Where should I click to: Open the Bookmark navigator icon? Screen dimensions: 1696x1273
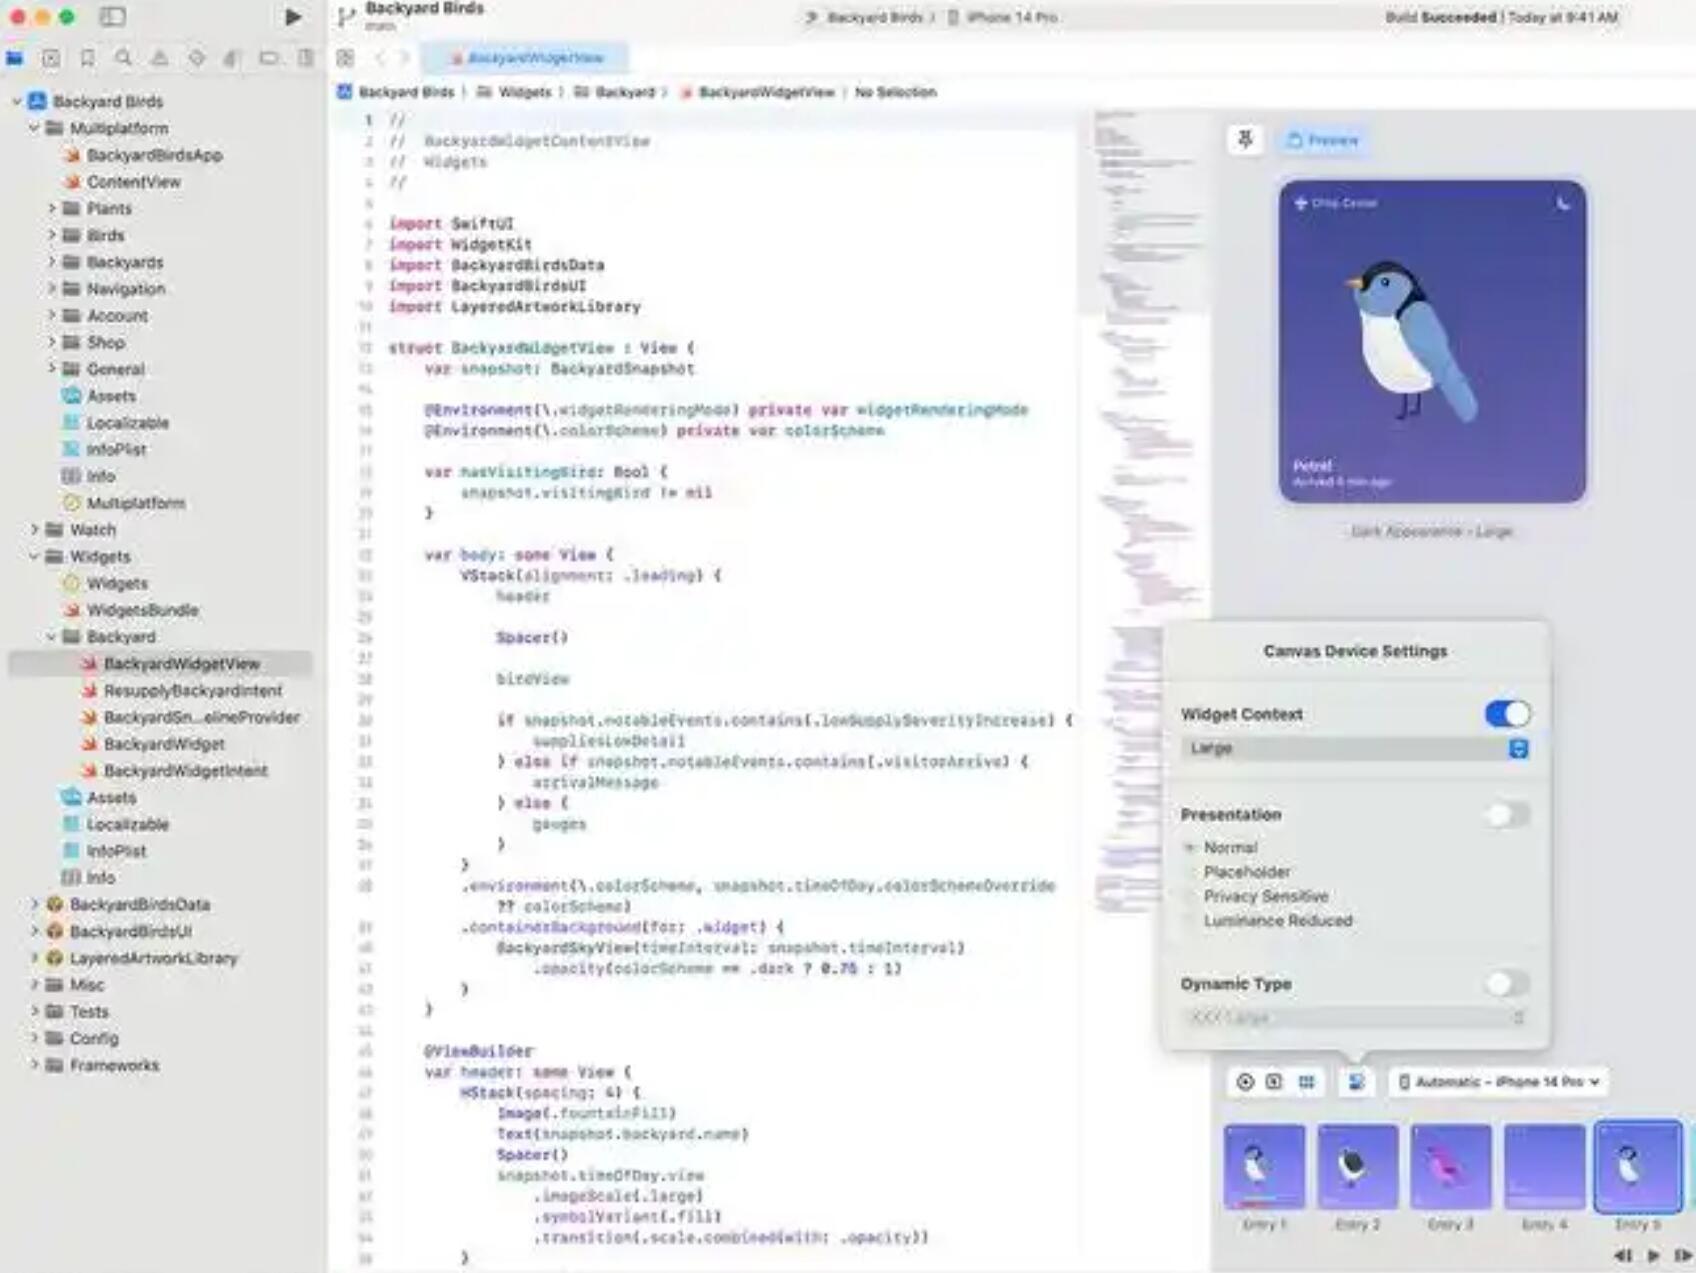click(x=87, y=58)
